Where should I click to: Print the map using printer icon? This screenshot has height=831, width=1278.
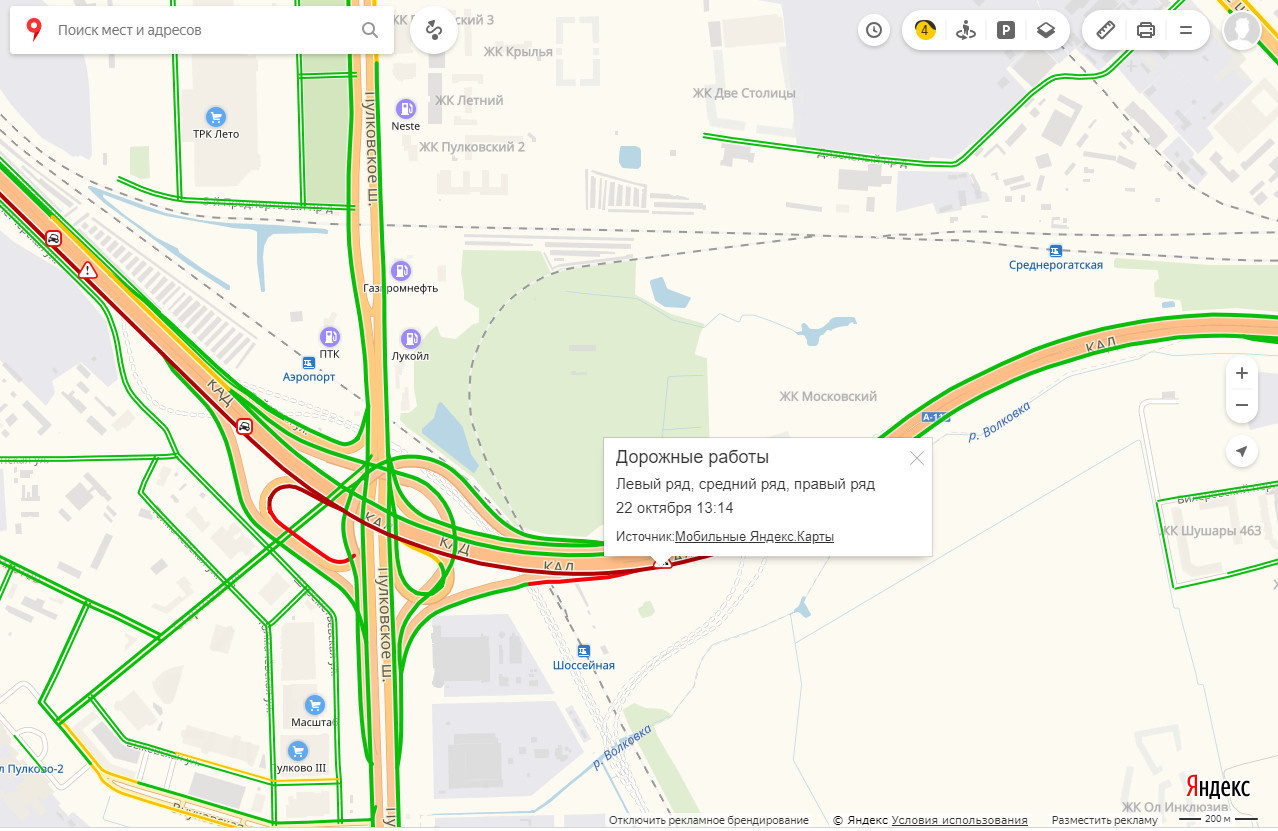click(x=1146, y=30)
